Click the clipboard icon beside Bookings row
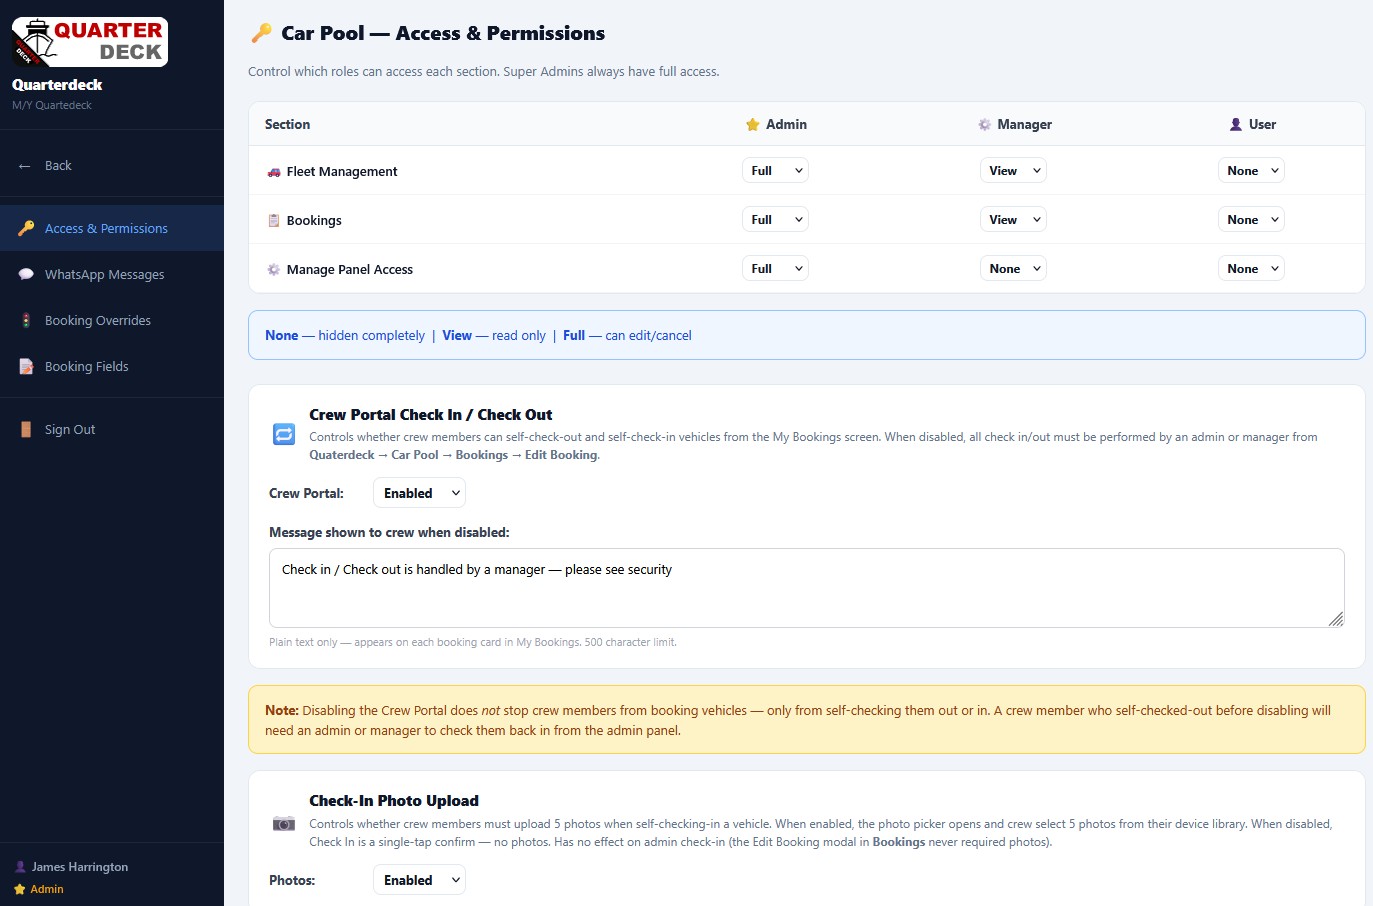The width and height of the screenshot is (1373, 906). pos(274,220)
